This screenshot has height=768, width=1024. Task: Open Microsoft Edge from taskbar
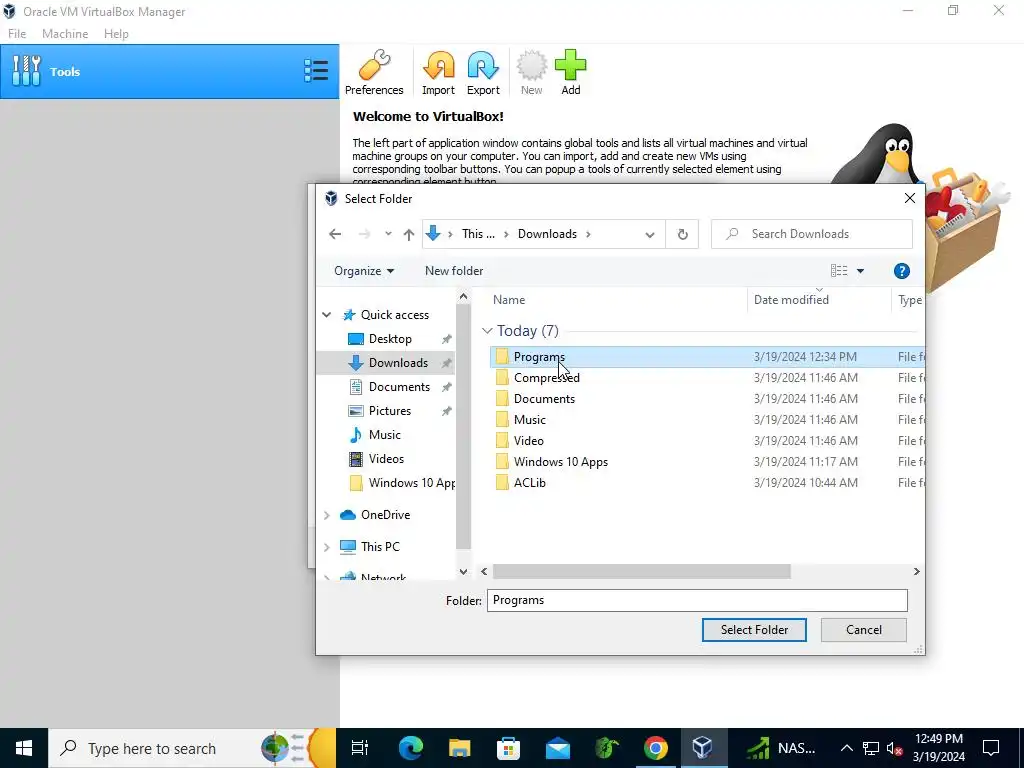click(410, 748)
